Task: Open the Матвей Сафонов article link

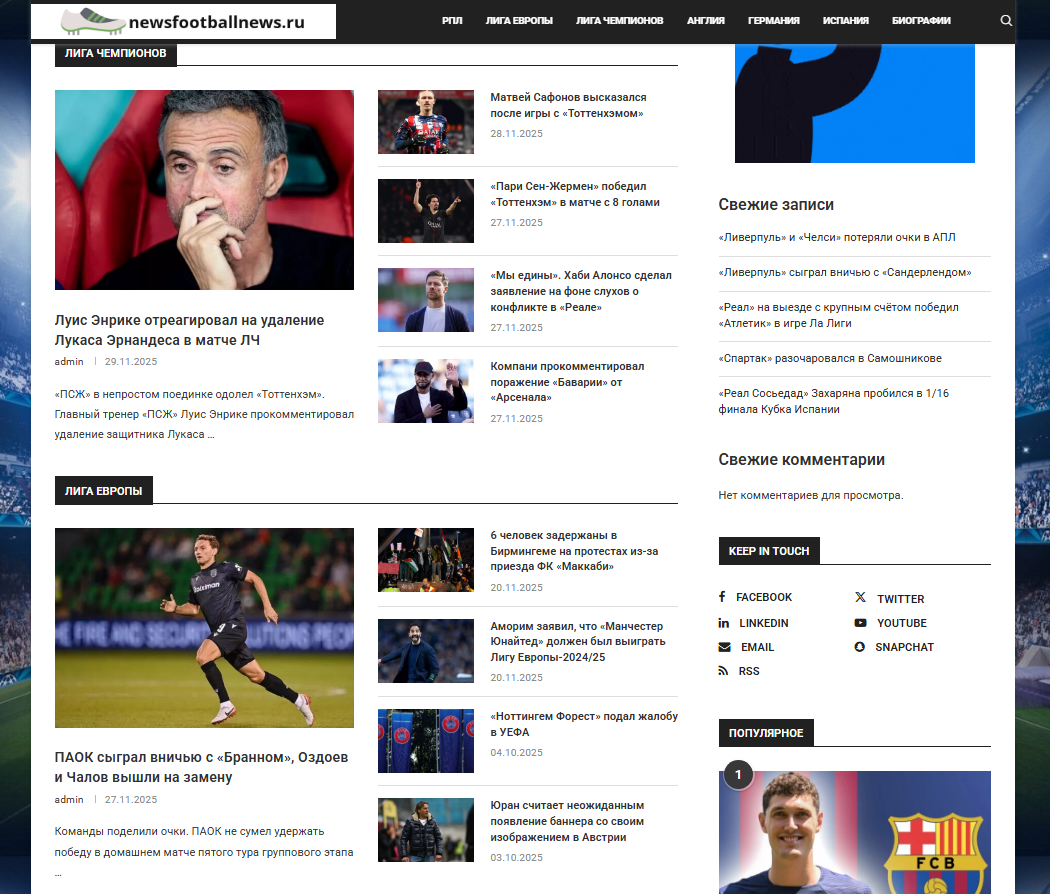Action: click(x=568, y=105)
